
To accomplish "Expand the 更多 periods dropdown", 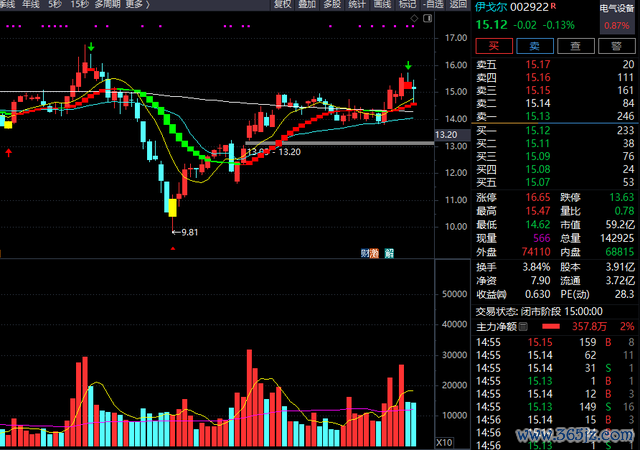I will click(x=137, y=5).
